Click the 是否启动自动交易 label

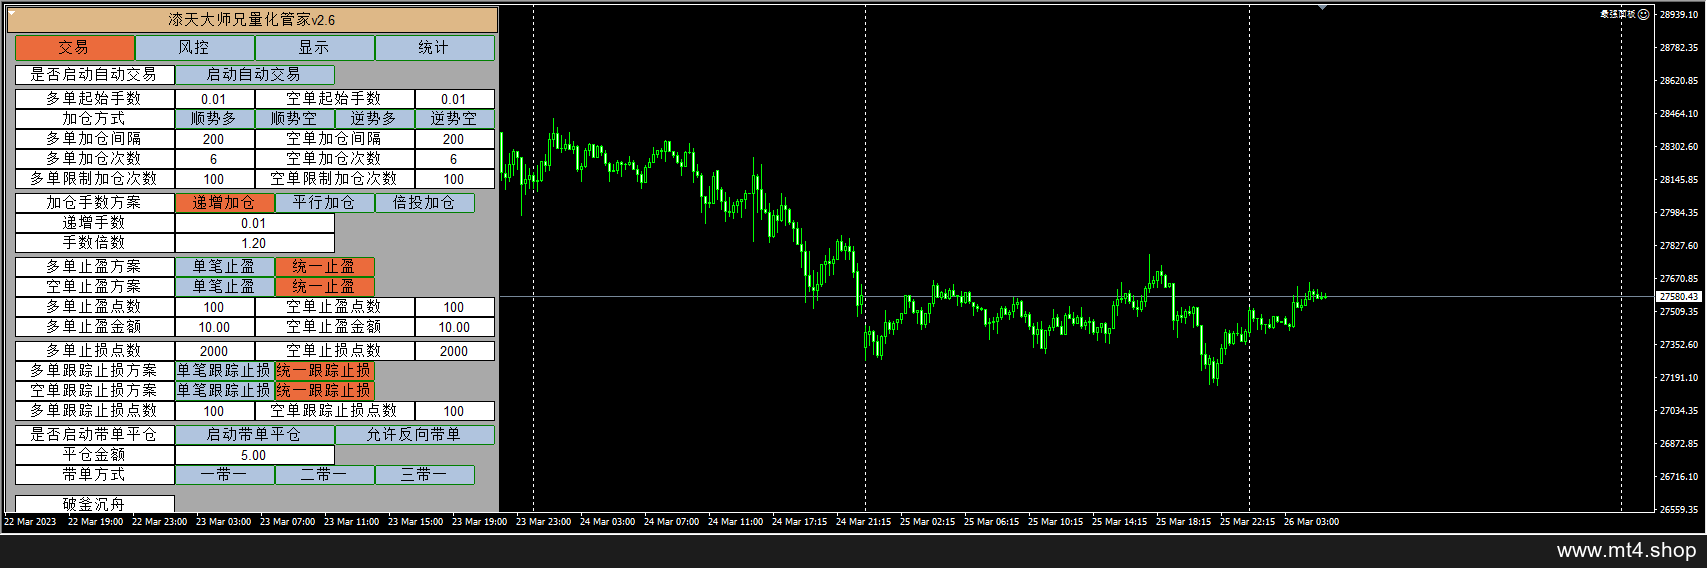pos(95,74)
